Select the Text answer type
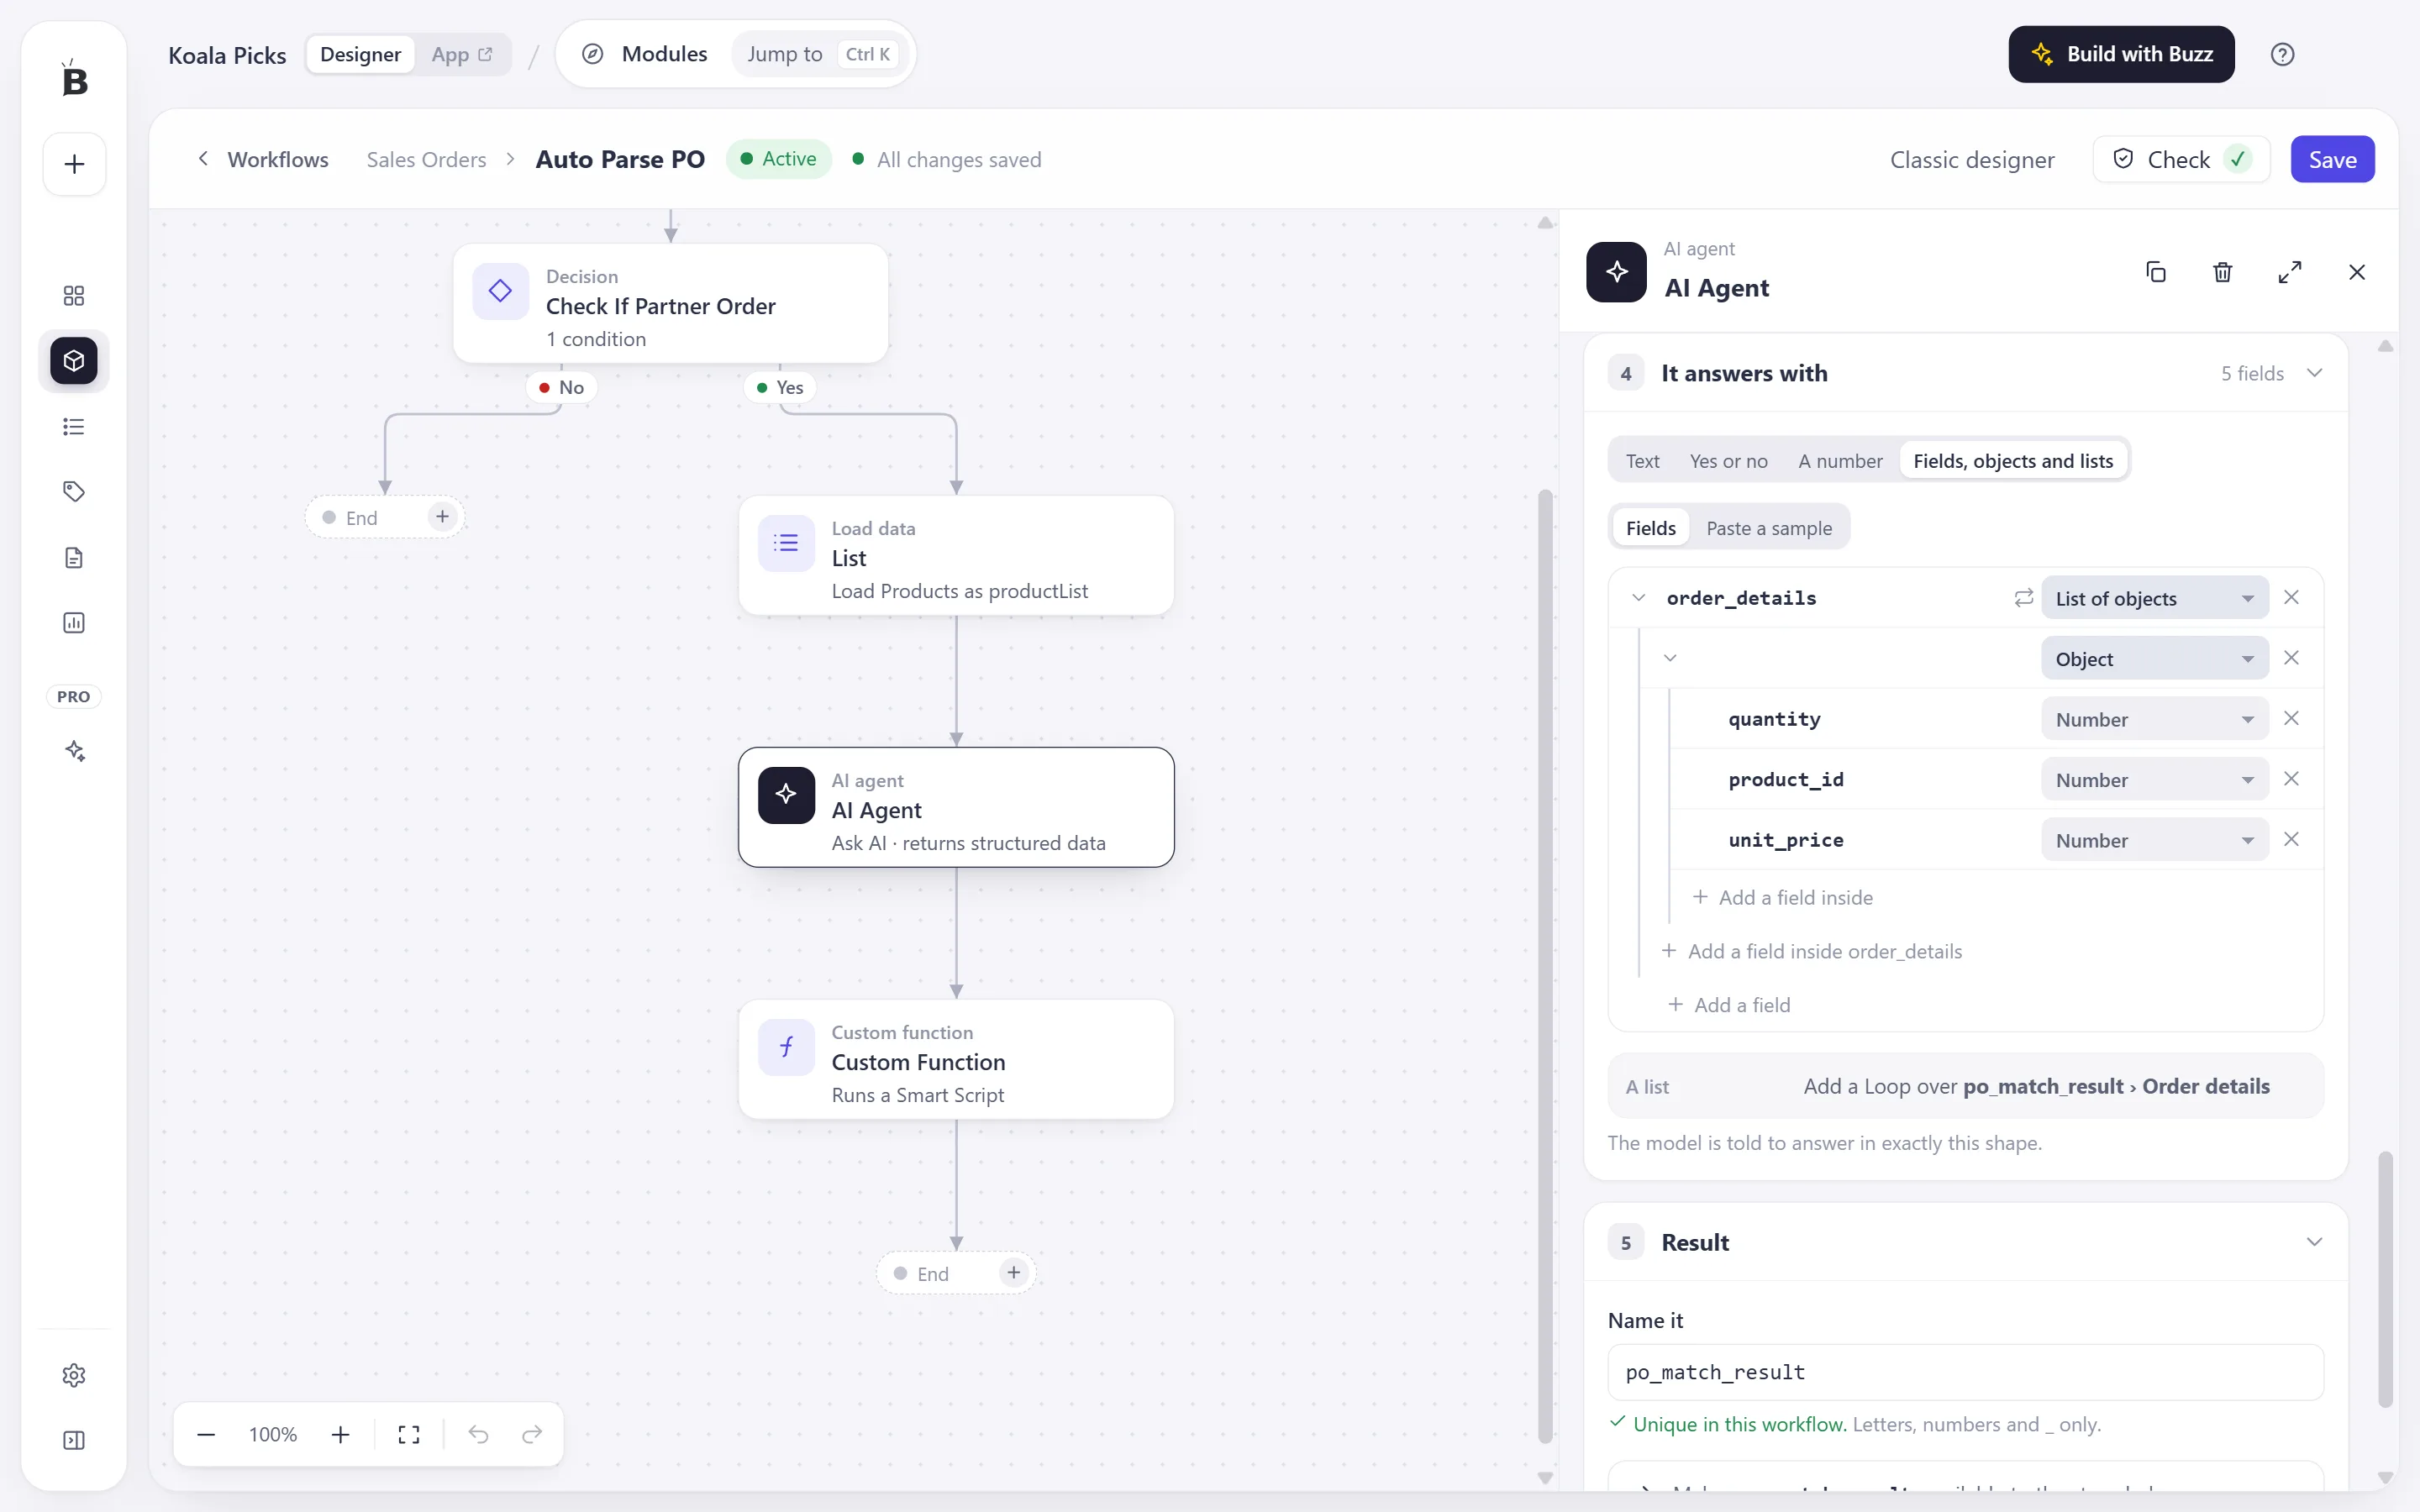Image resolution: width=2420 pixels, height=1512 pixels. 1642,461
